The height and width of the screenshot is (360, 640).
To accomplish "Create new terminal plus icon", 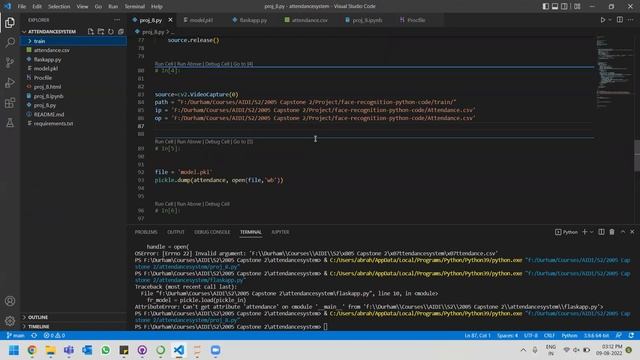I will point(584,232).
